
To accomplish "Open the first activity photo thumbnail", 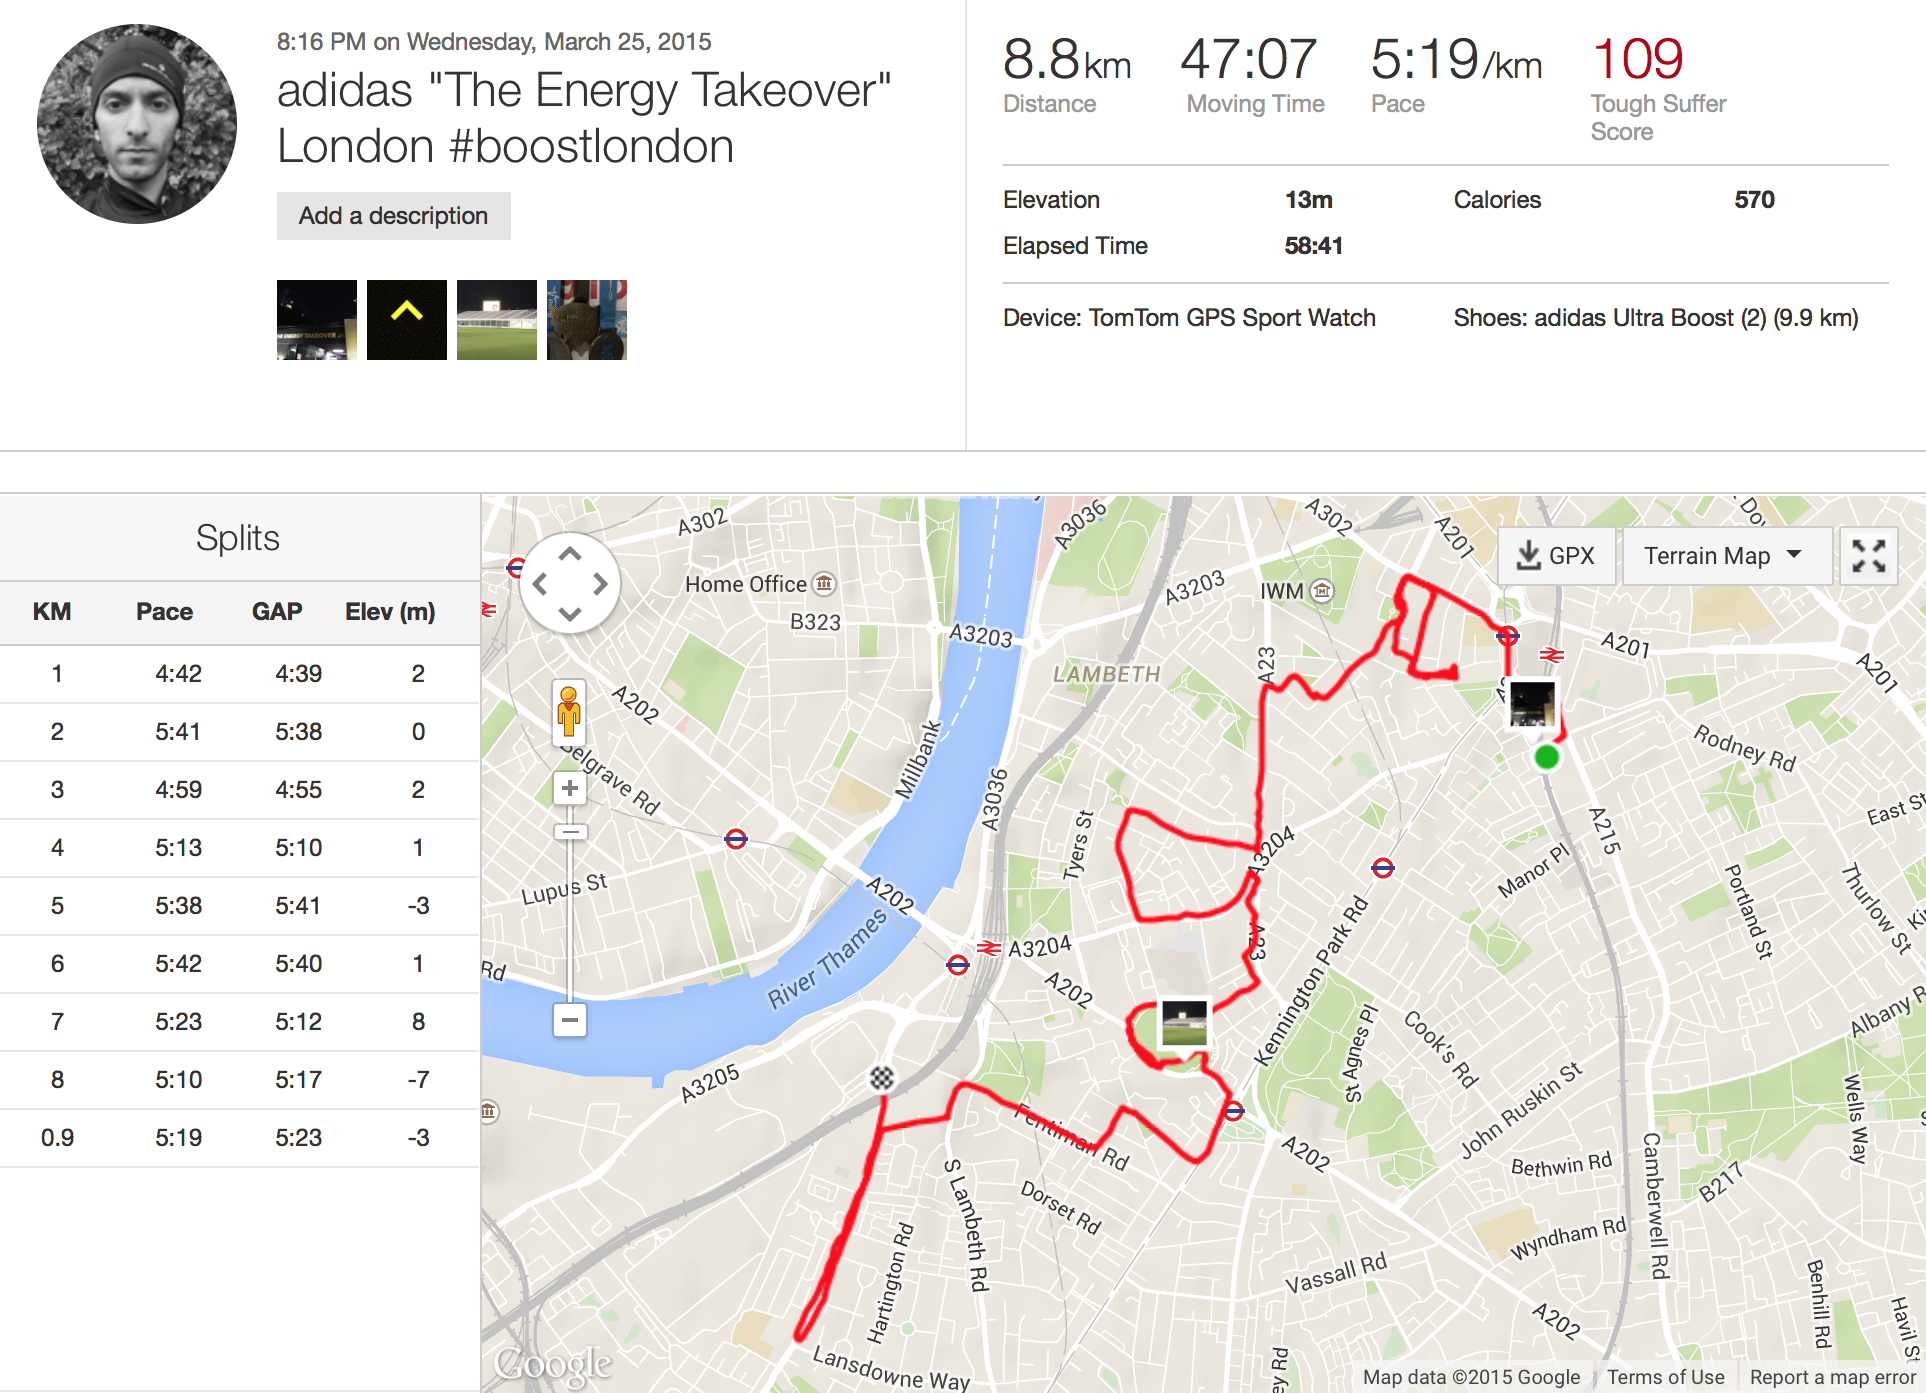I will pos(317,320).
